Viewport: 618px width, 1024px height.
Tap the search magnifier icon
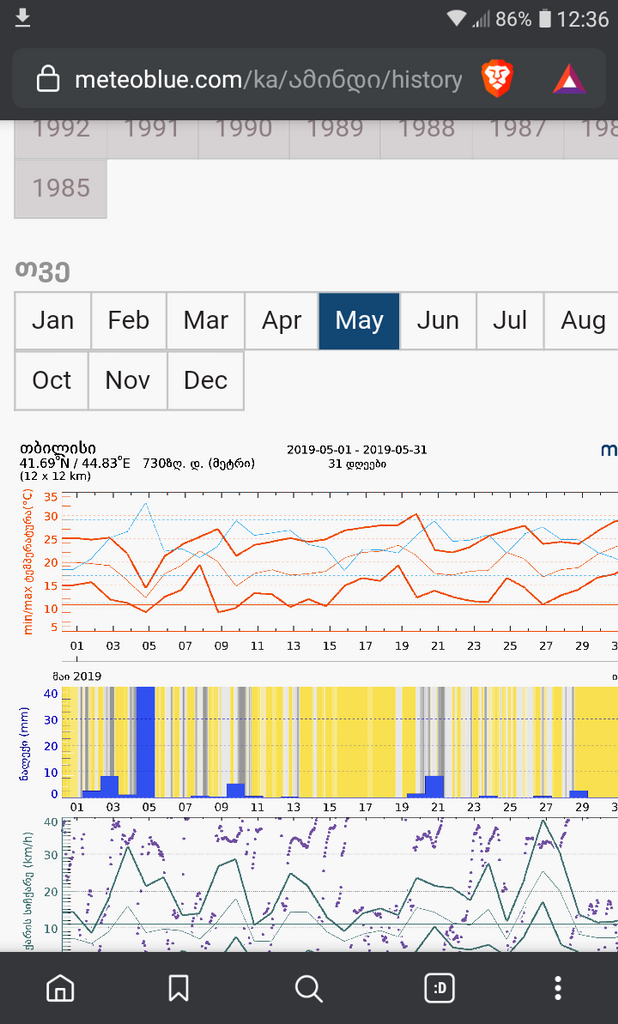click(x=309, y=988)
